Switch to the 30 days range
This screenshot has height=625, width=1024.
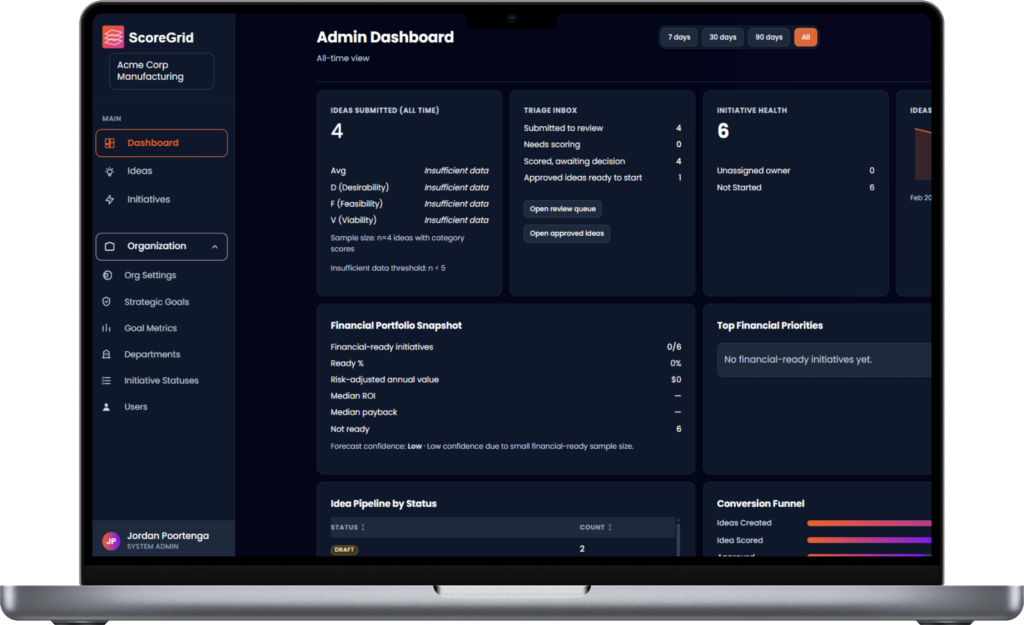coord(722,37)
